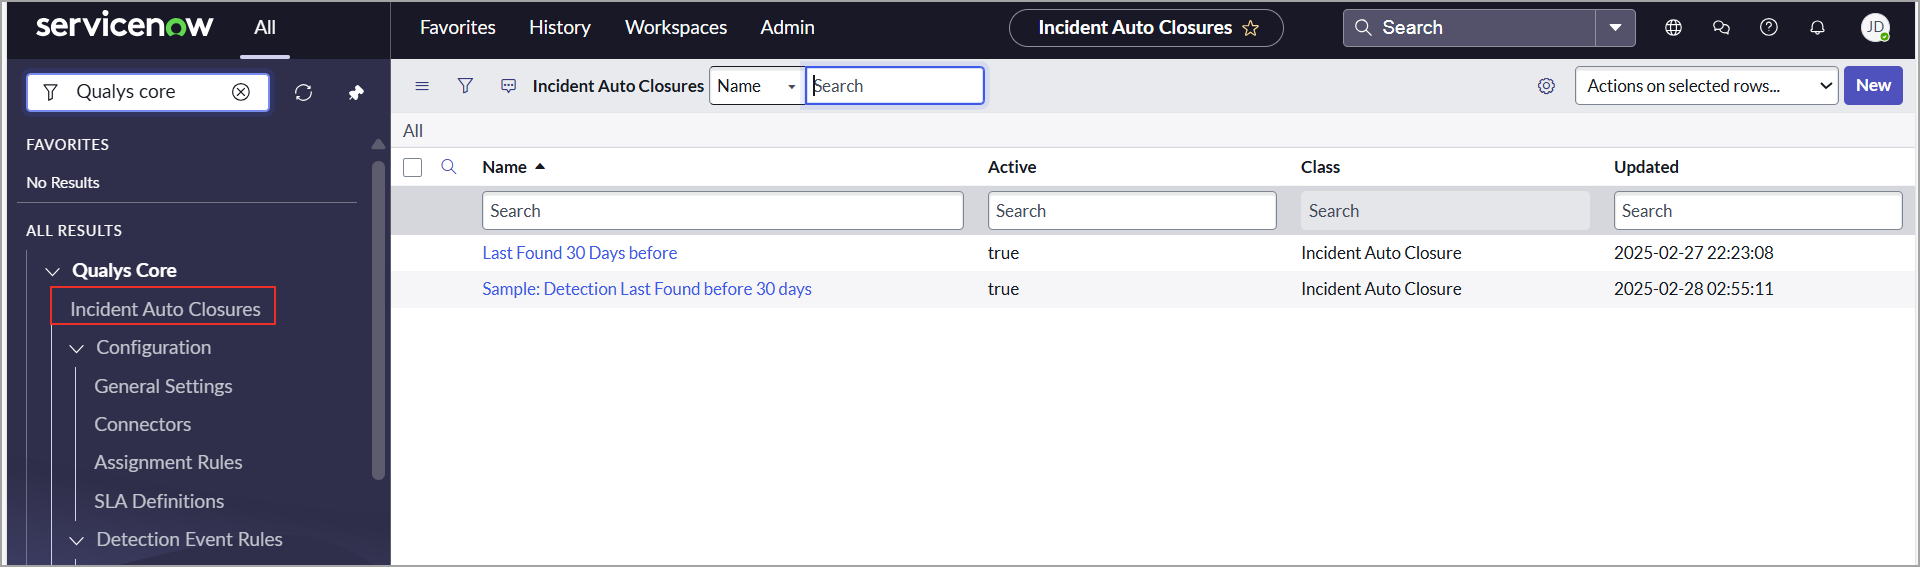Open the list filter funnel icon
Viewport: 1920px width, 567px height.
pos(465,86)
